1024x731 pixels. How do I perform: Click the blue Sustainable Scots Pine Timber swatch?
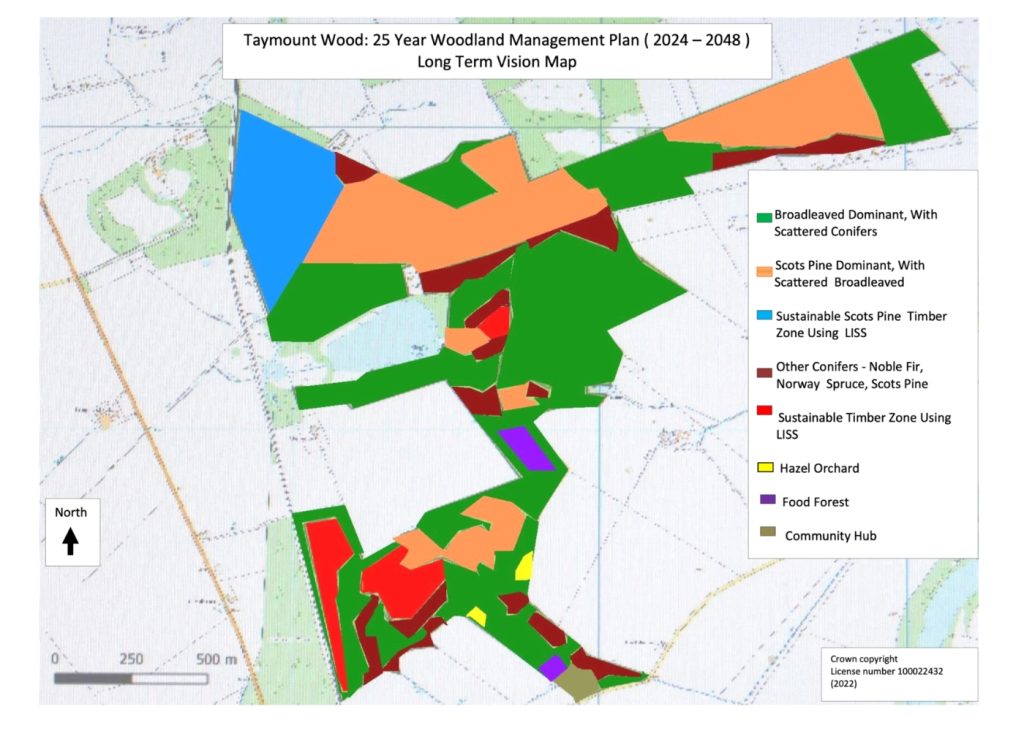764,316
